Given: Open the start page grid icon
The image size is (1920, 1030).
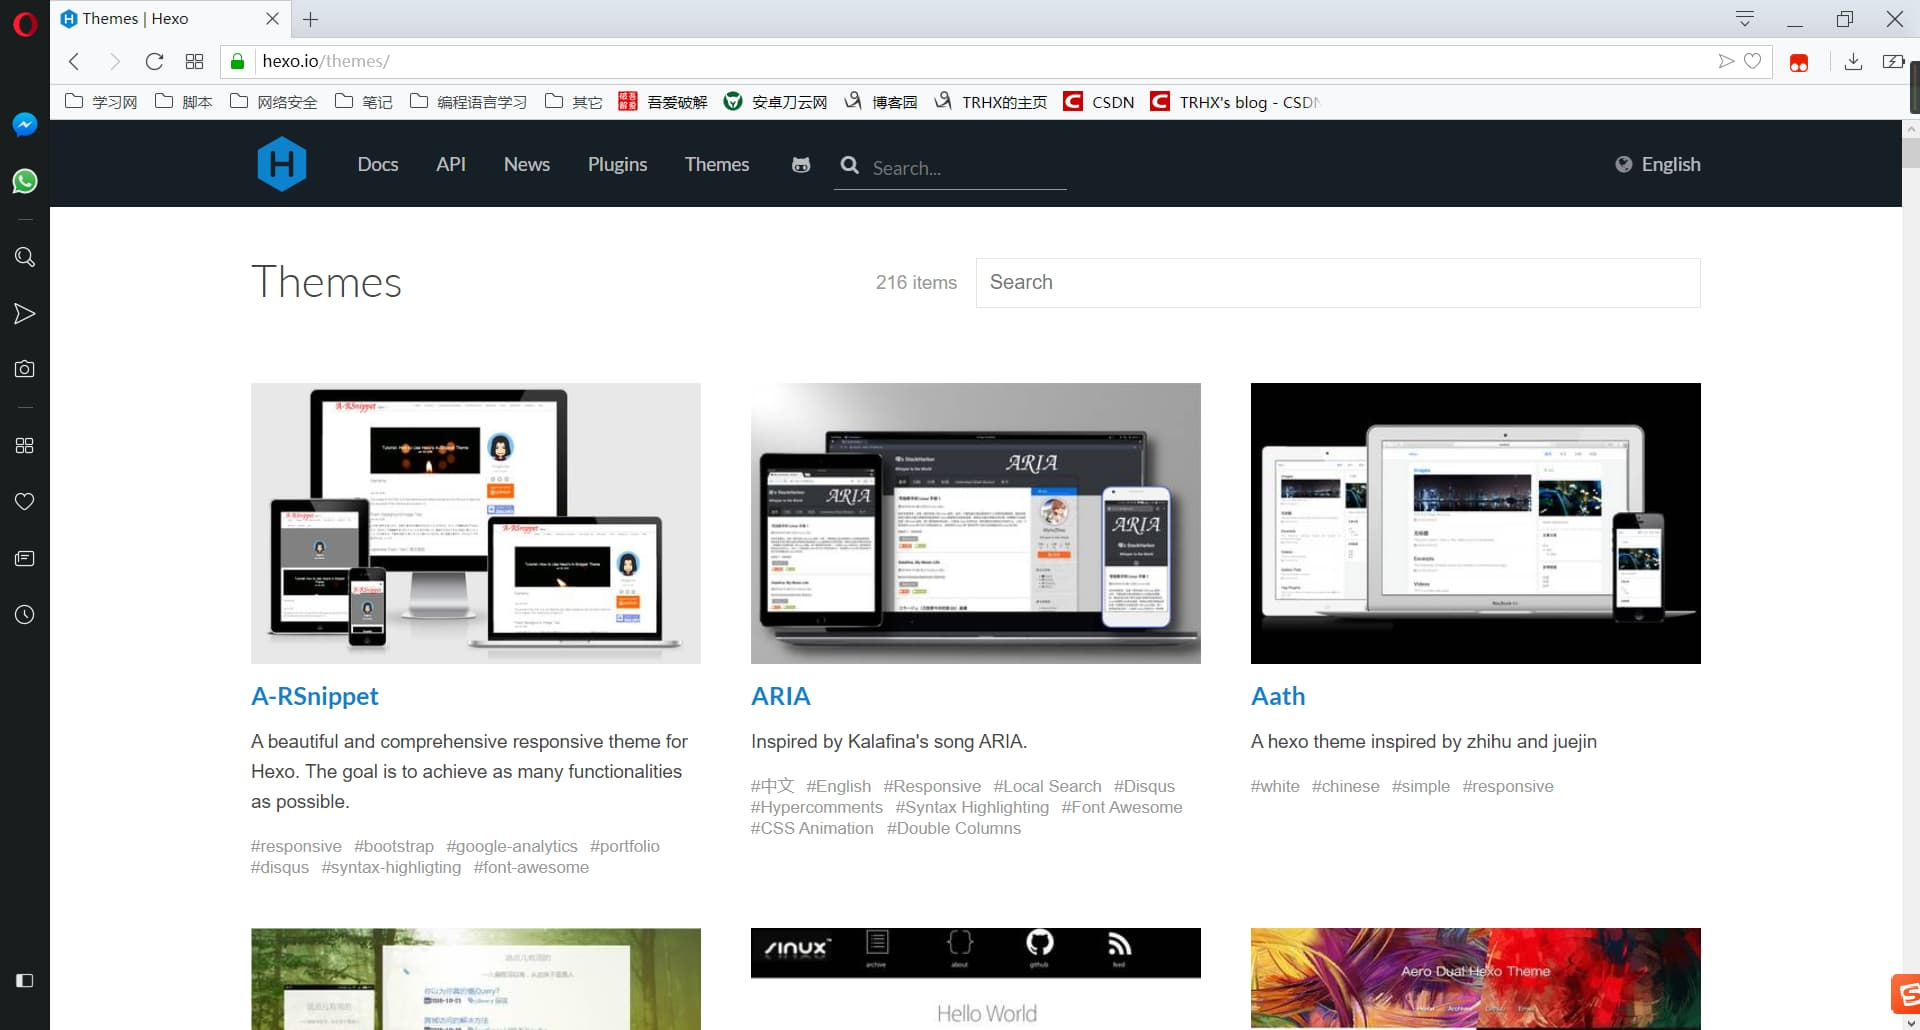Looking at the screenshot, I should 194,61.
